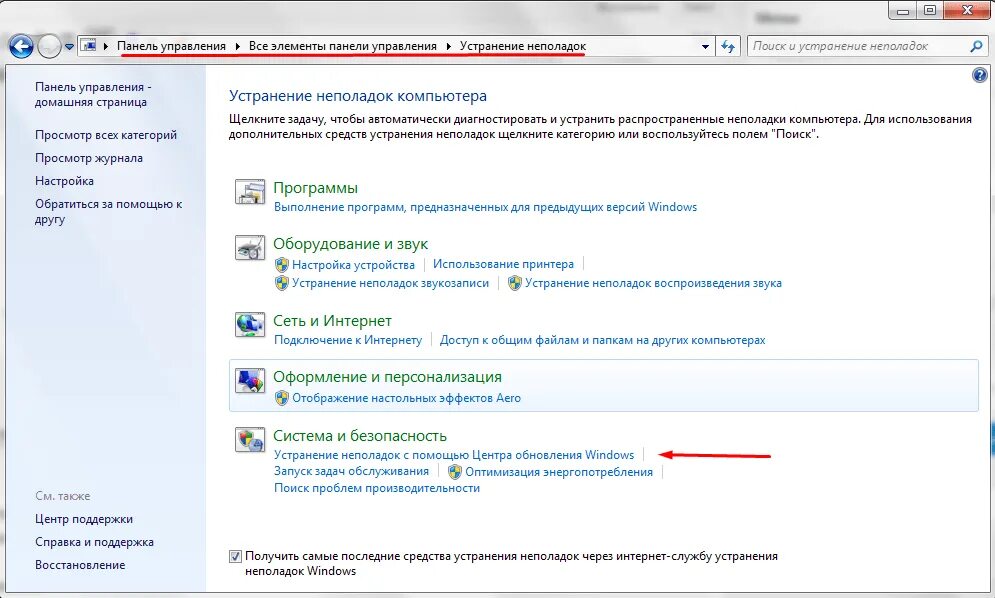
Task: Click shield icon beside Aero effects link
Action: point(282,398)
